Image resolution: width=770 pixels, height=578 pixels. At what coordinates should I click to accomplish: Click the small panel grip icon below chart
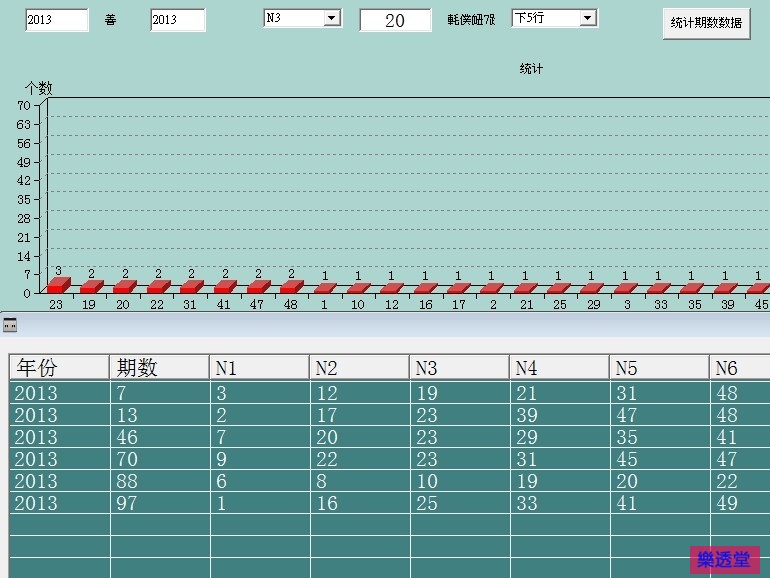[10, 325]
